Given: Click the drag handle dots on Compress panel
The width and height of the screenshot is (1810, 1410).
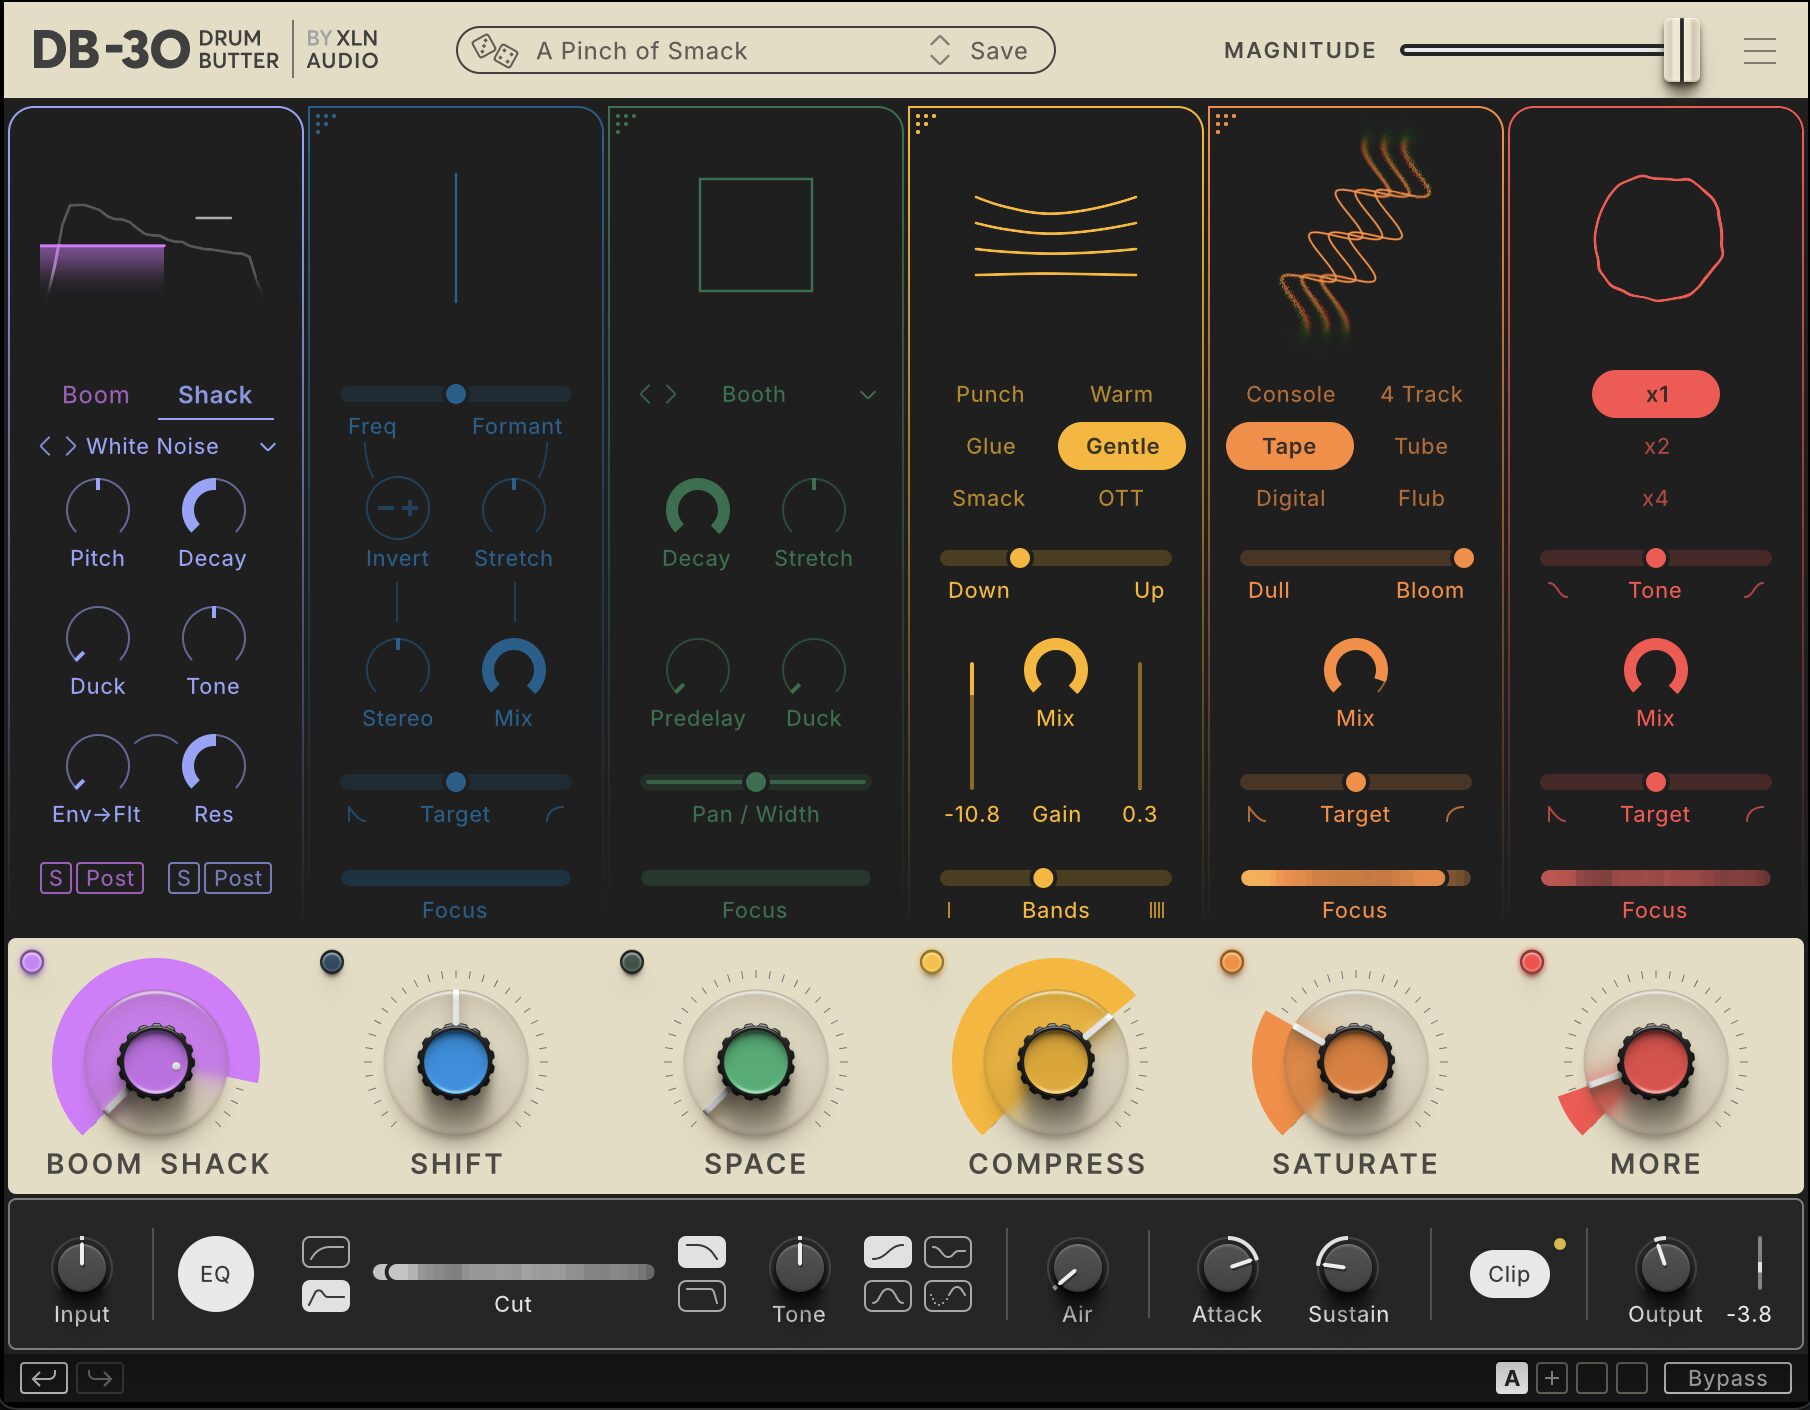Looking at the screenshot, I should click(925, 122).
